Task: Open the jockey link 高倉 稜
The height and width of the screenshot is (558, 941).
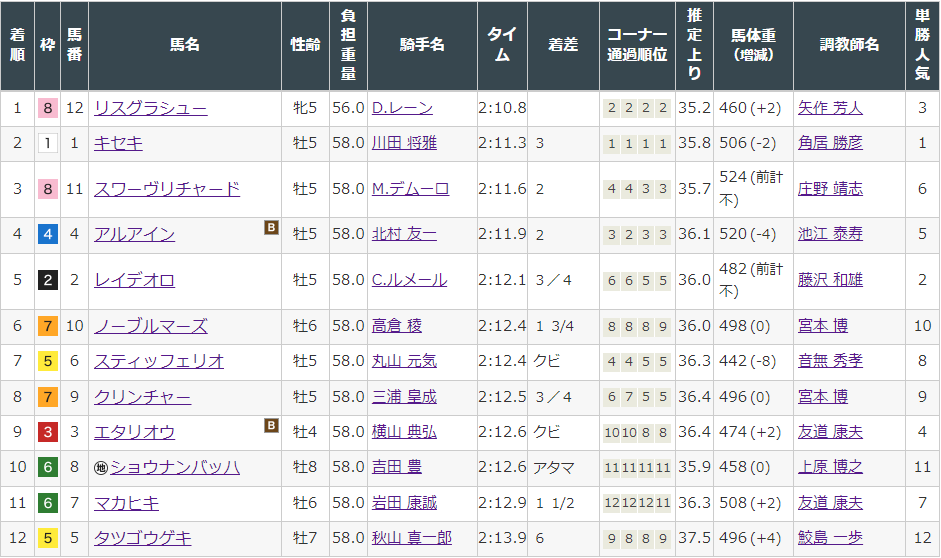Action: 397,326
